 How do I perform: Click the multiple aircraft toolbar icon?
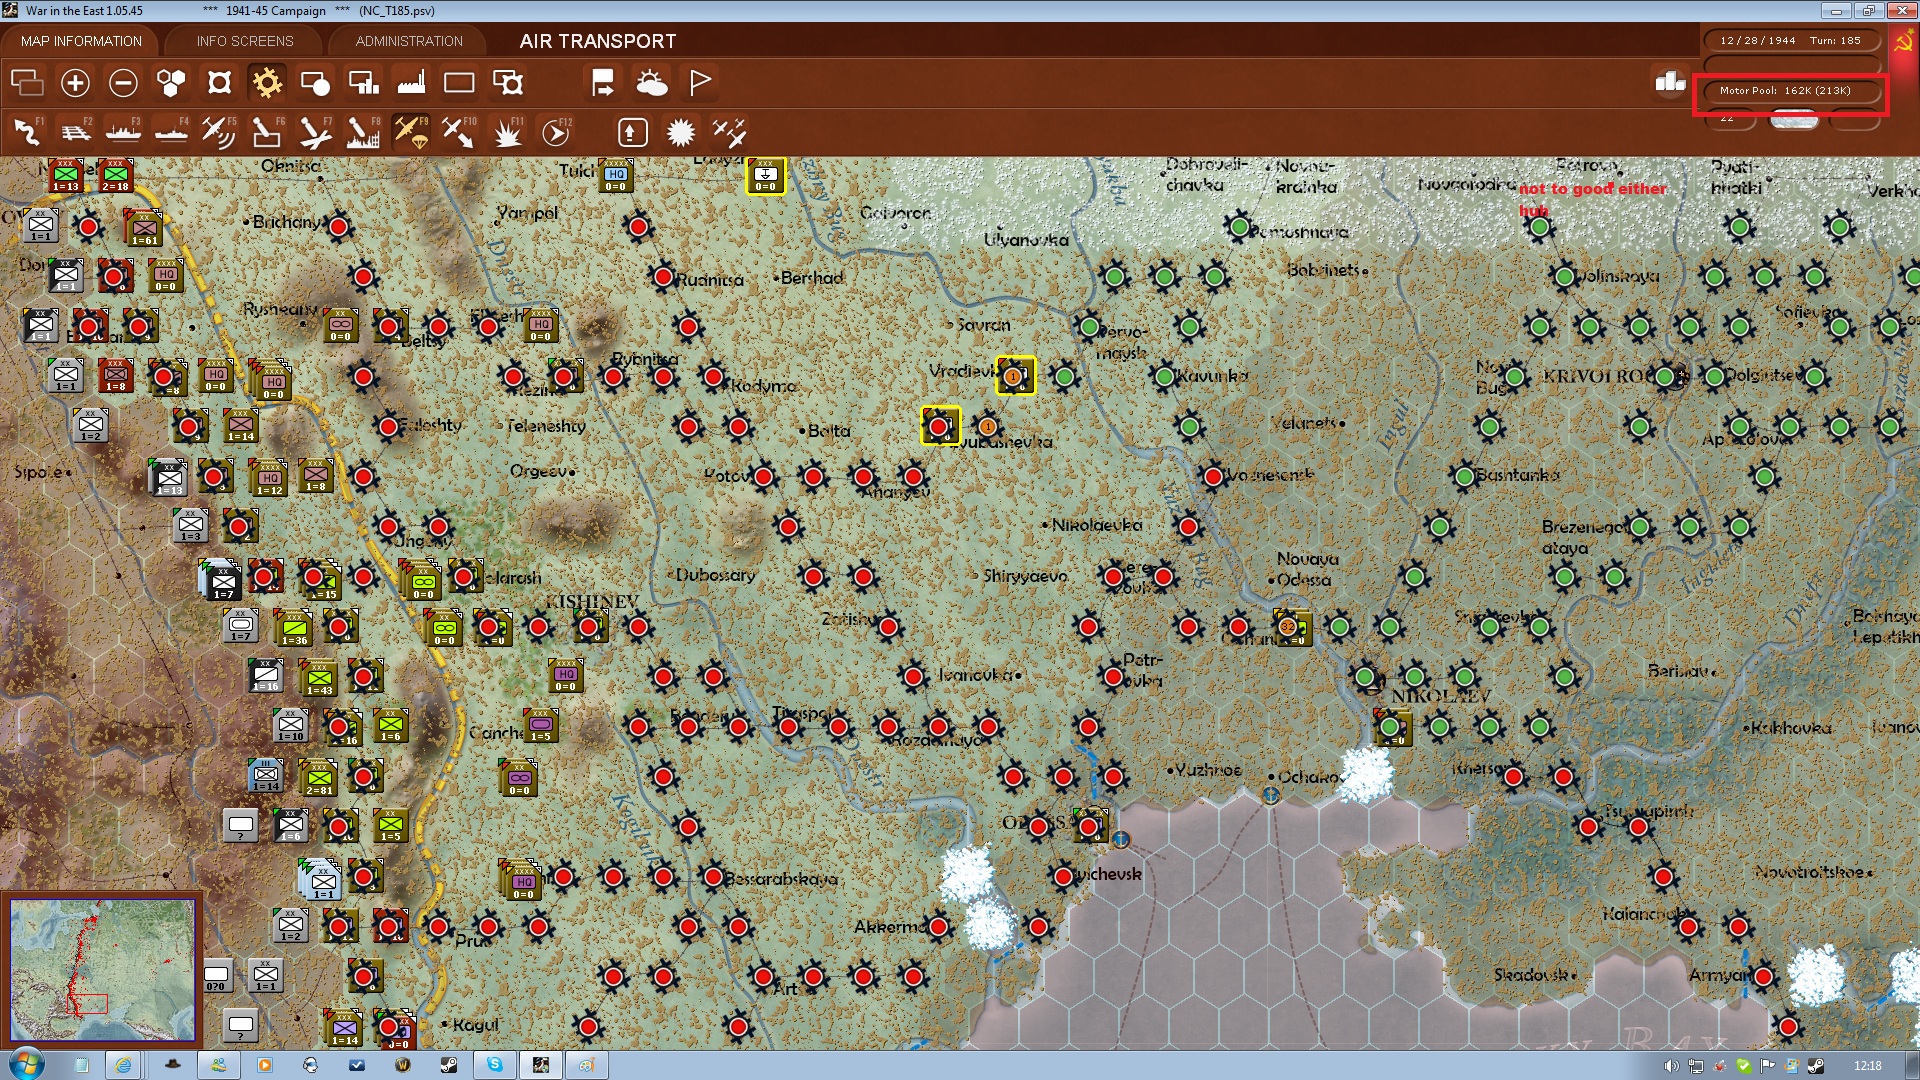tap(729, 132)
